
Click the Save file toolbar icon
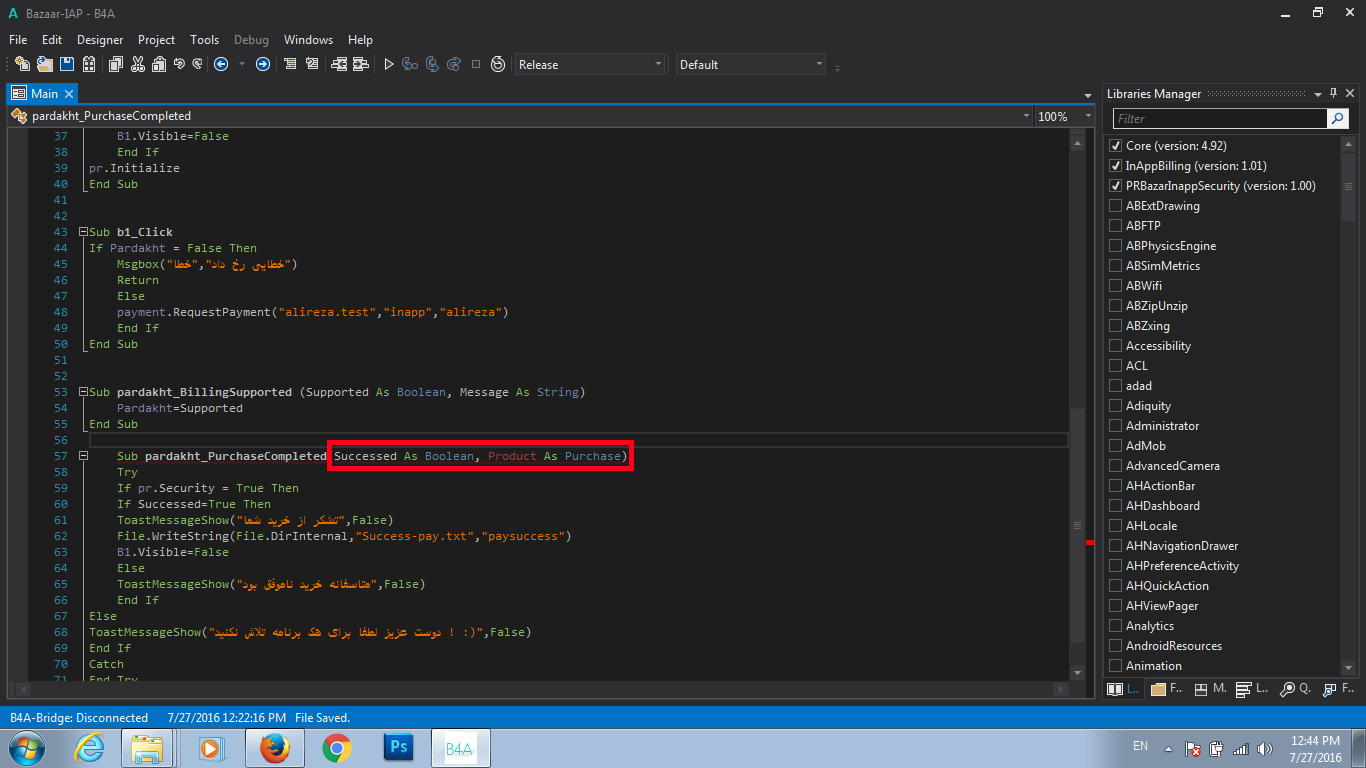click(x=67, y=64)
